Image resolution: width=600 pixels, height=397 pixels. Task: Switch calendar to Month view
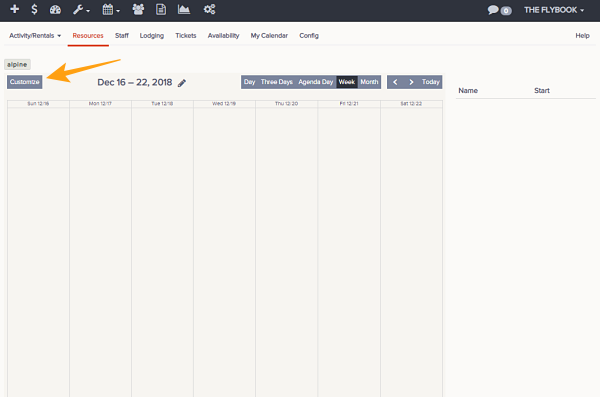coord(369,82)
